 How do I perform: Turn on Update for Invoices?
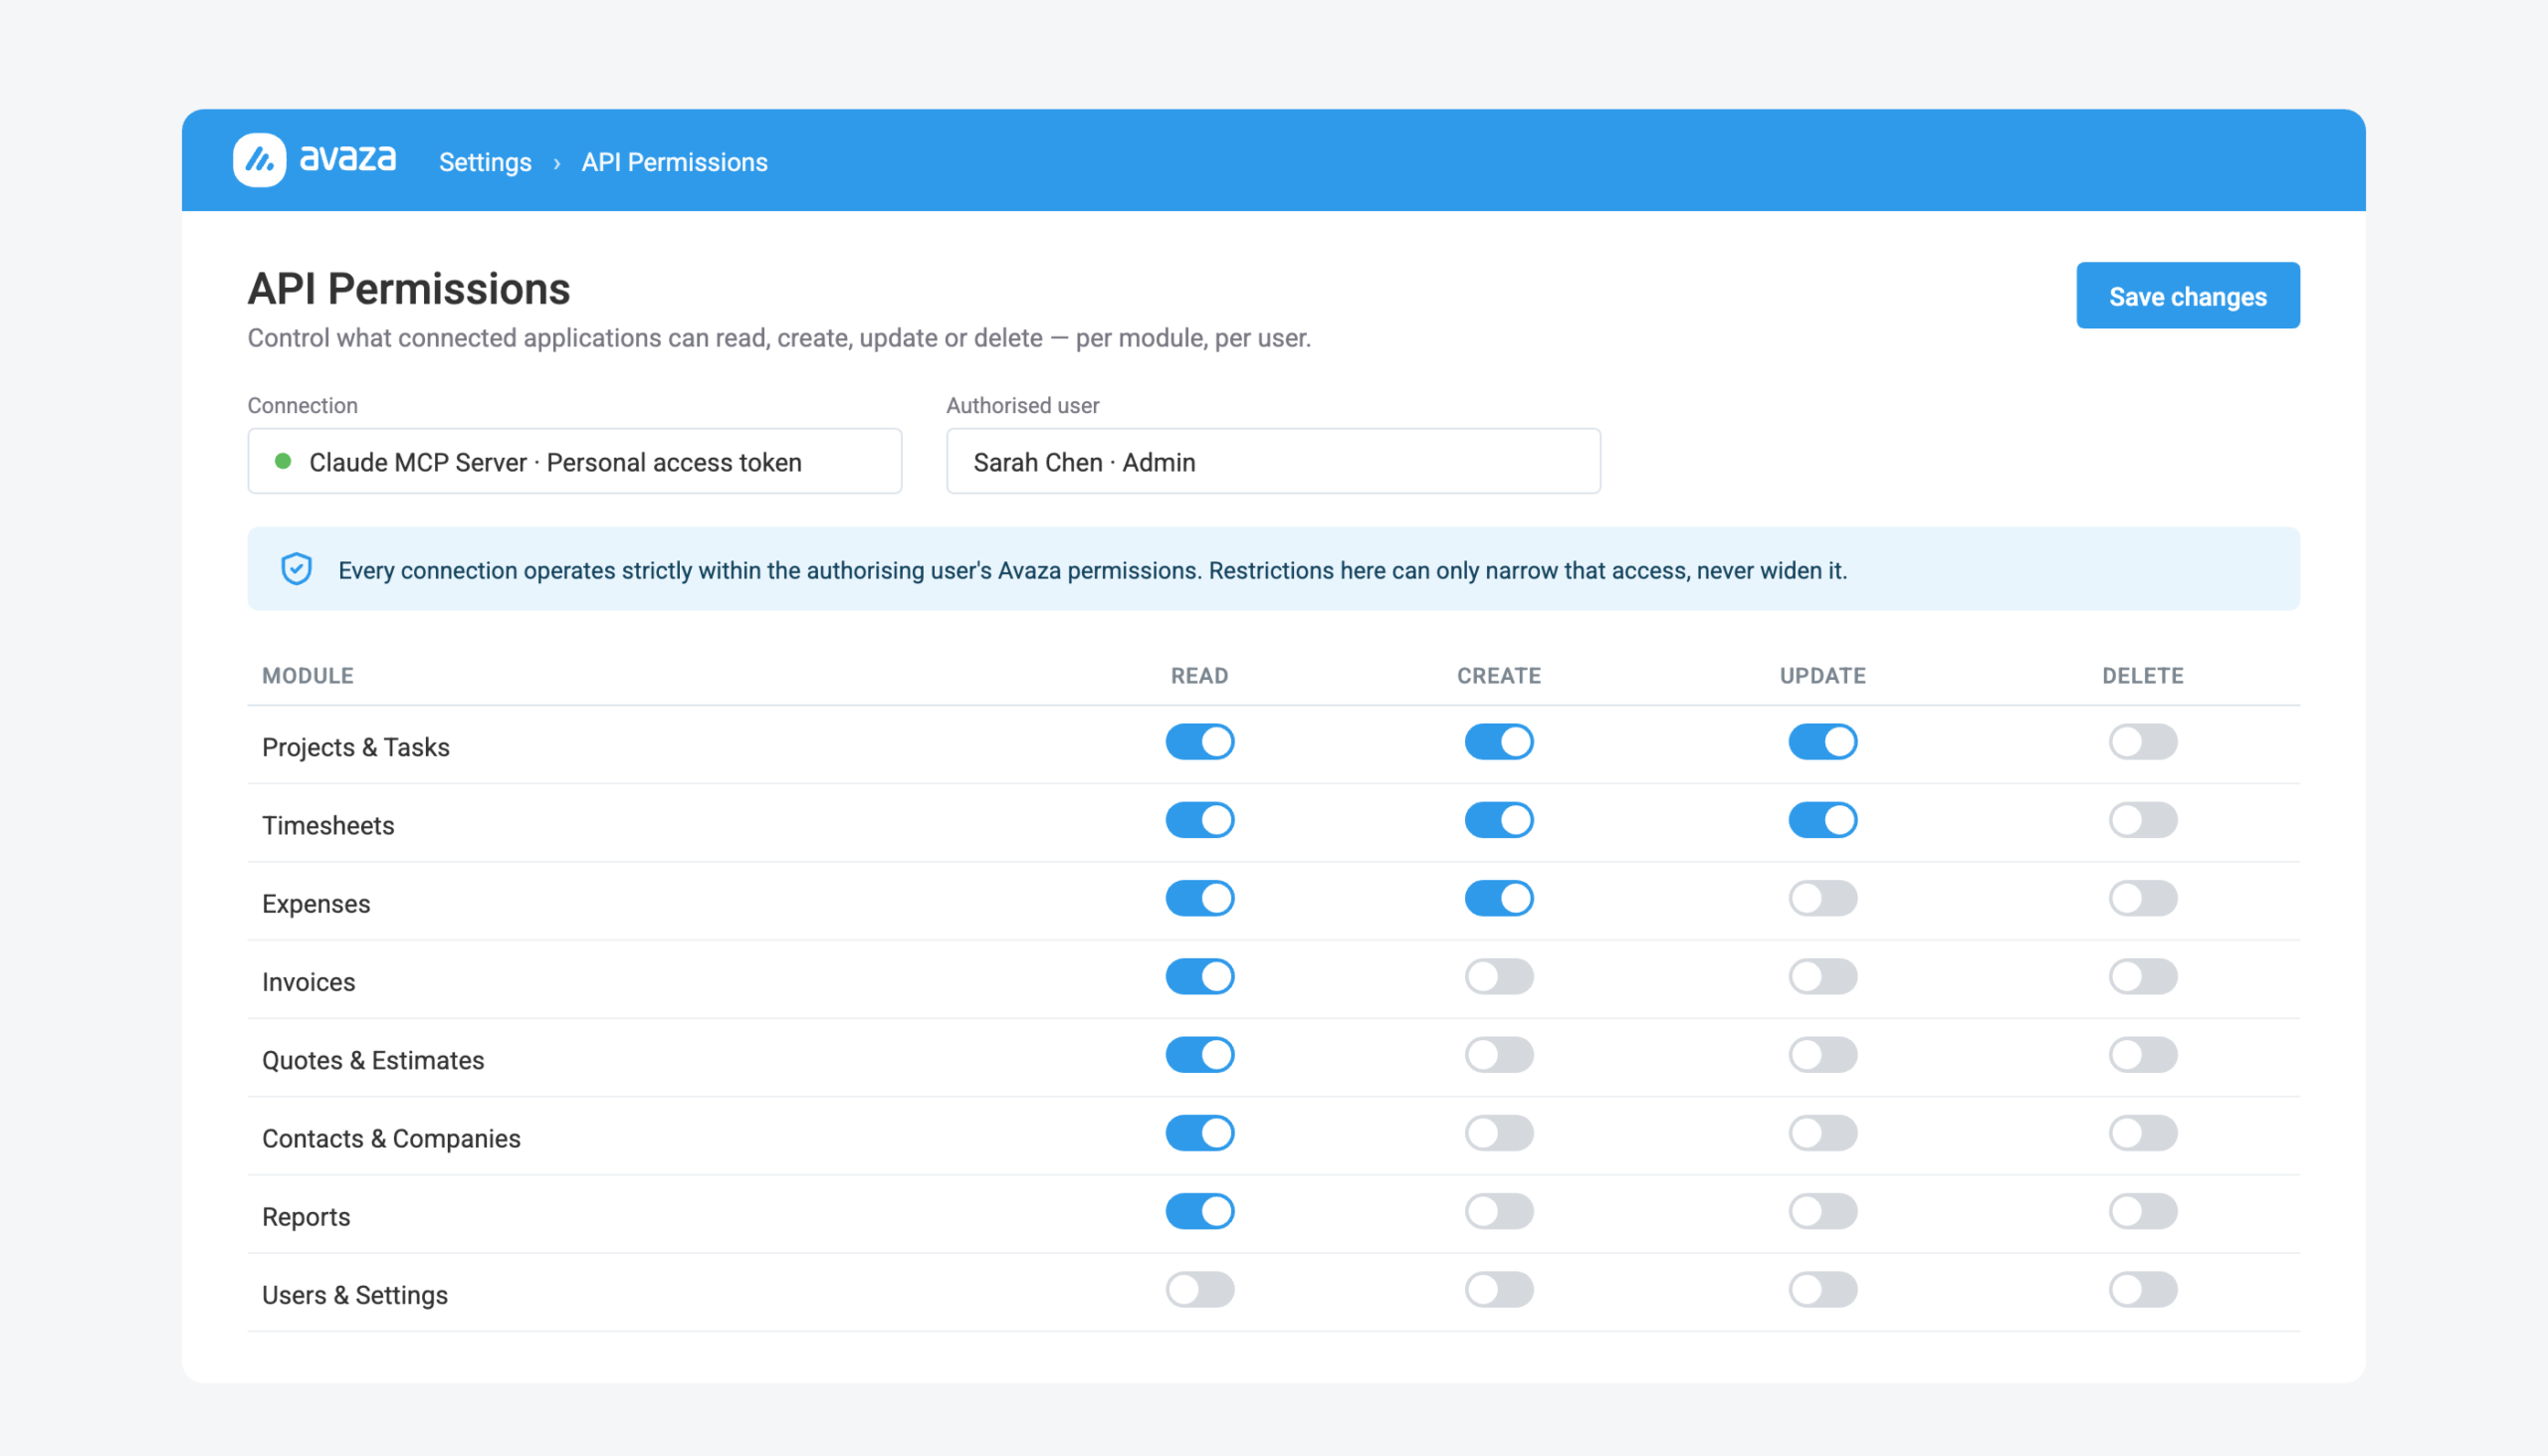click(x=1822, y=976)
